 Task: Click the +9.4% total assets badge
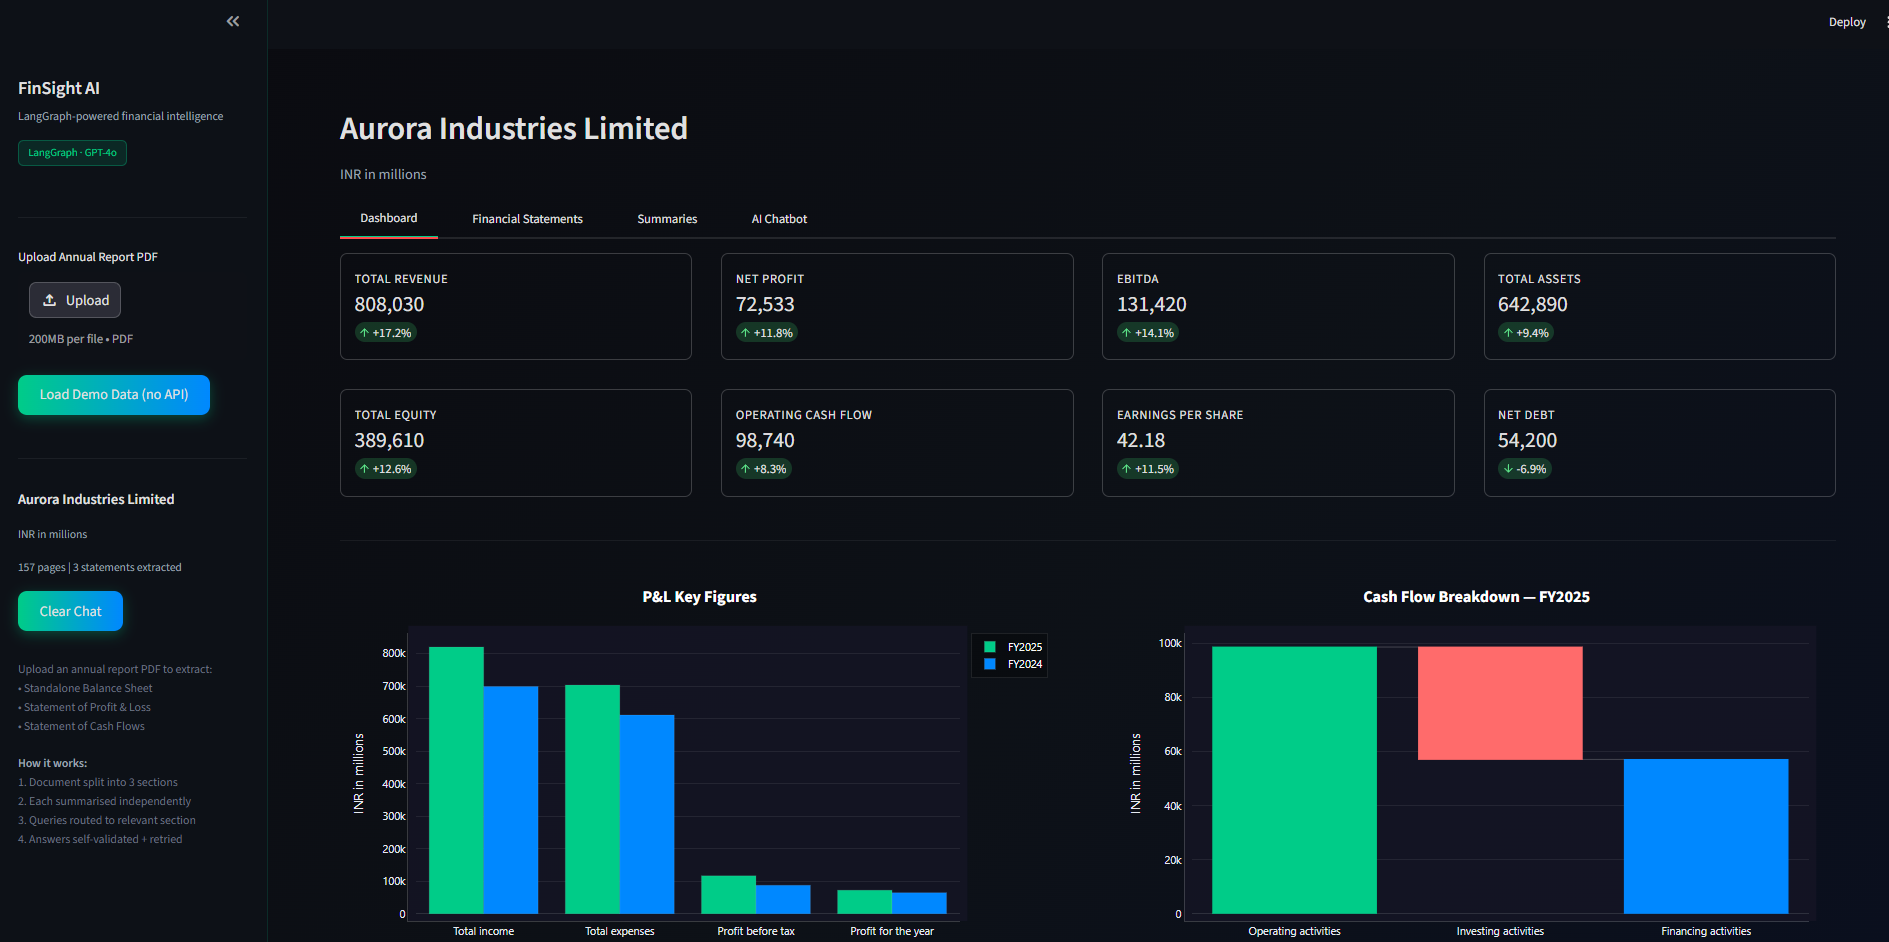point(1525,333)
